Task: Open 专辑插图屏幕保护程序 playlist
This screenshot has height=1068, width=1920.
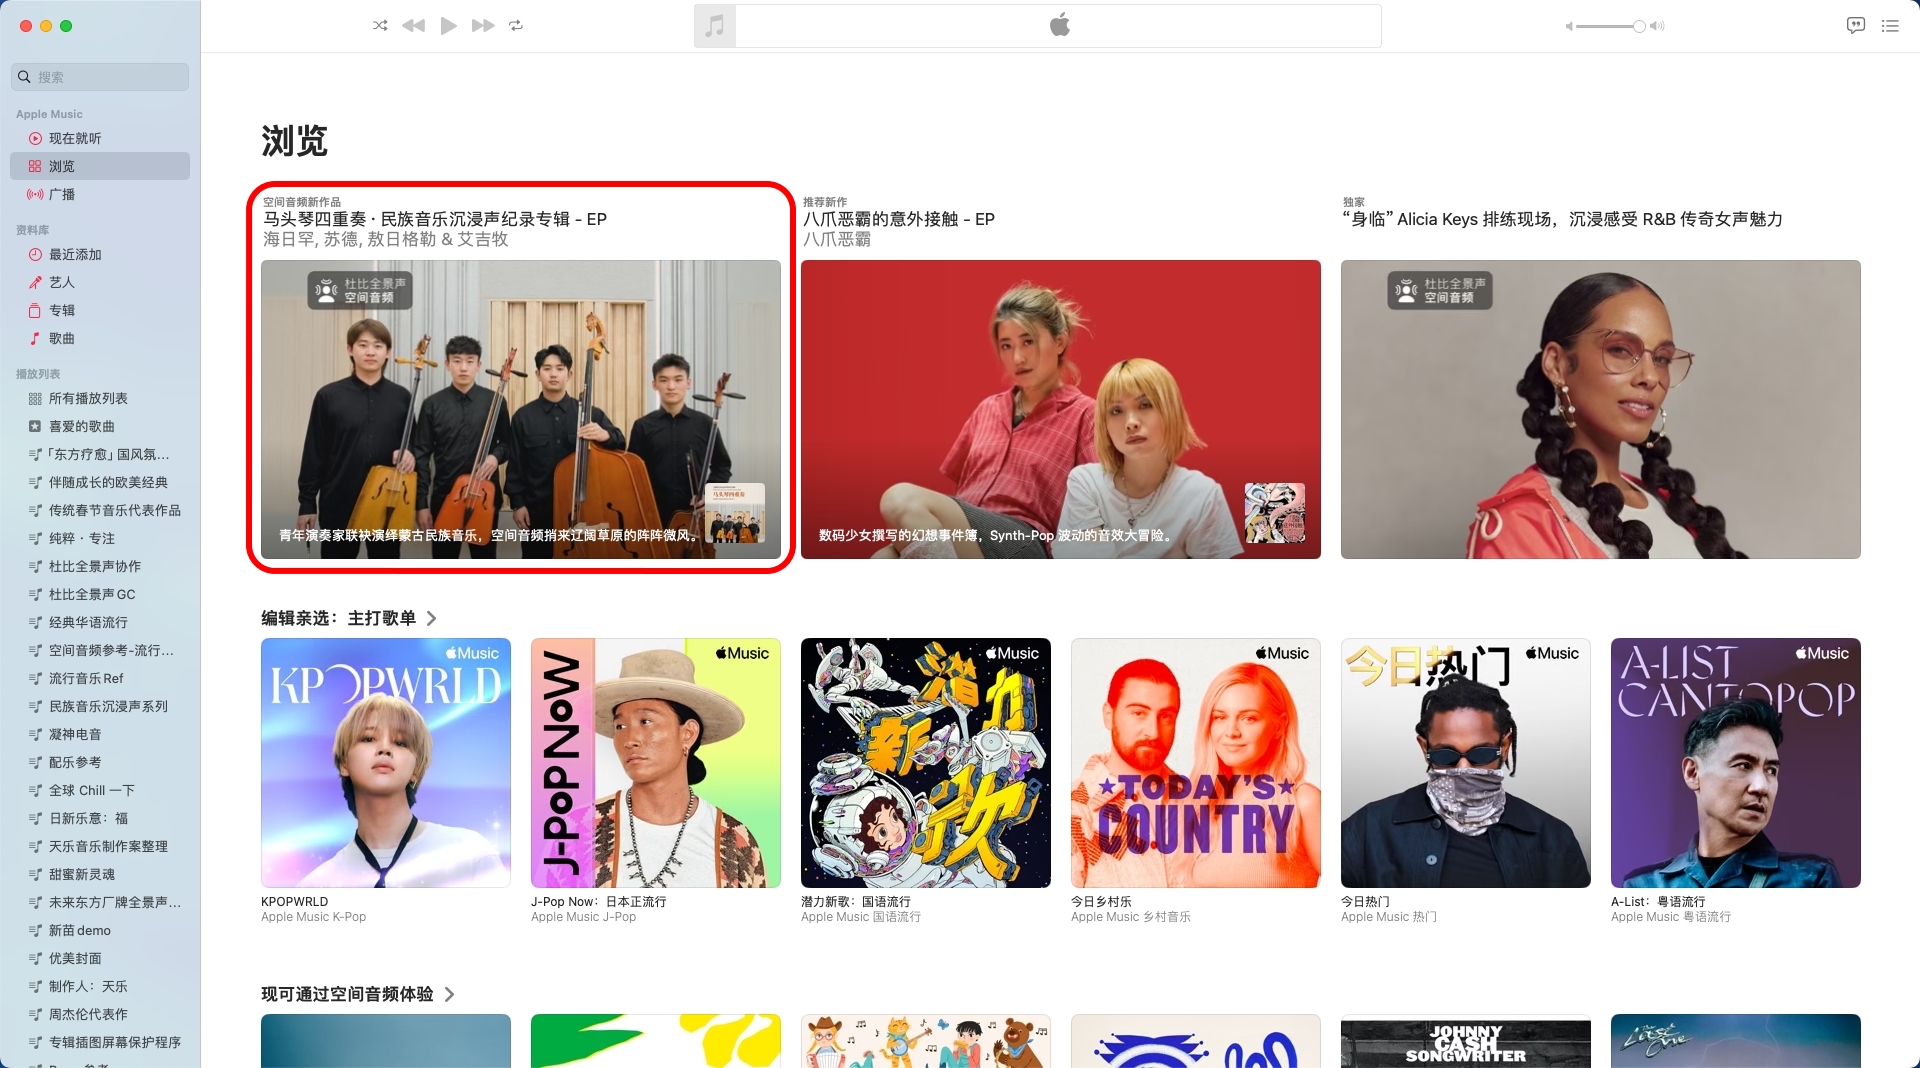Action: [100, 1042]
